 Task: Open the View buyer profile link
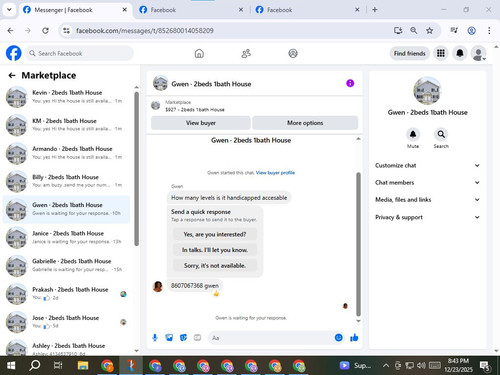[x=275, y=173]
